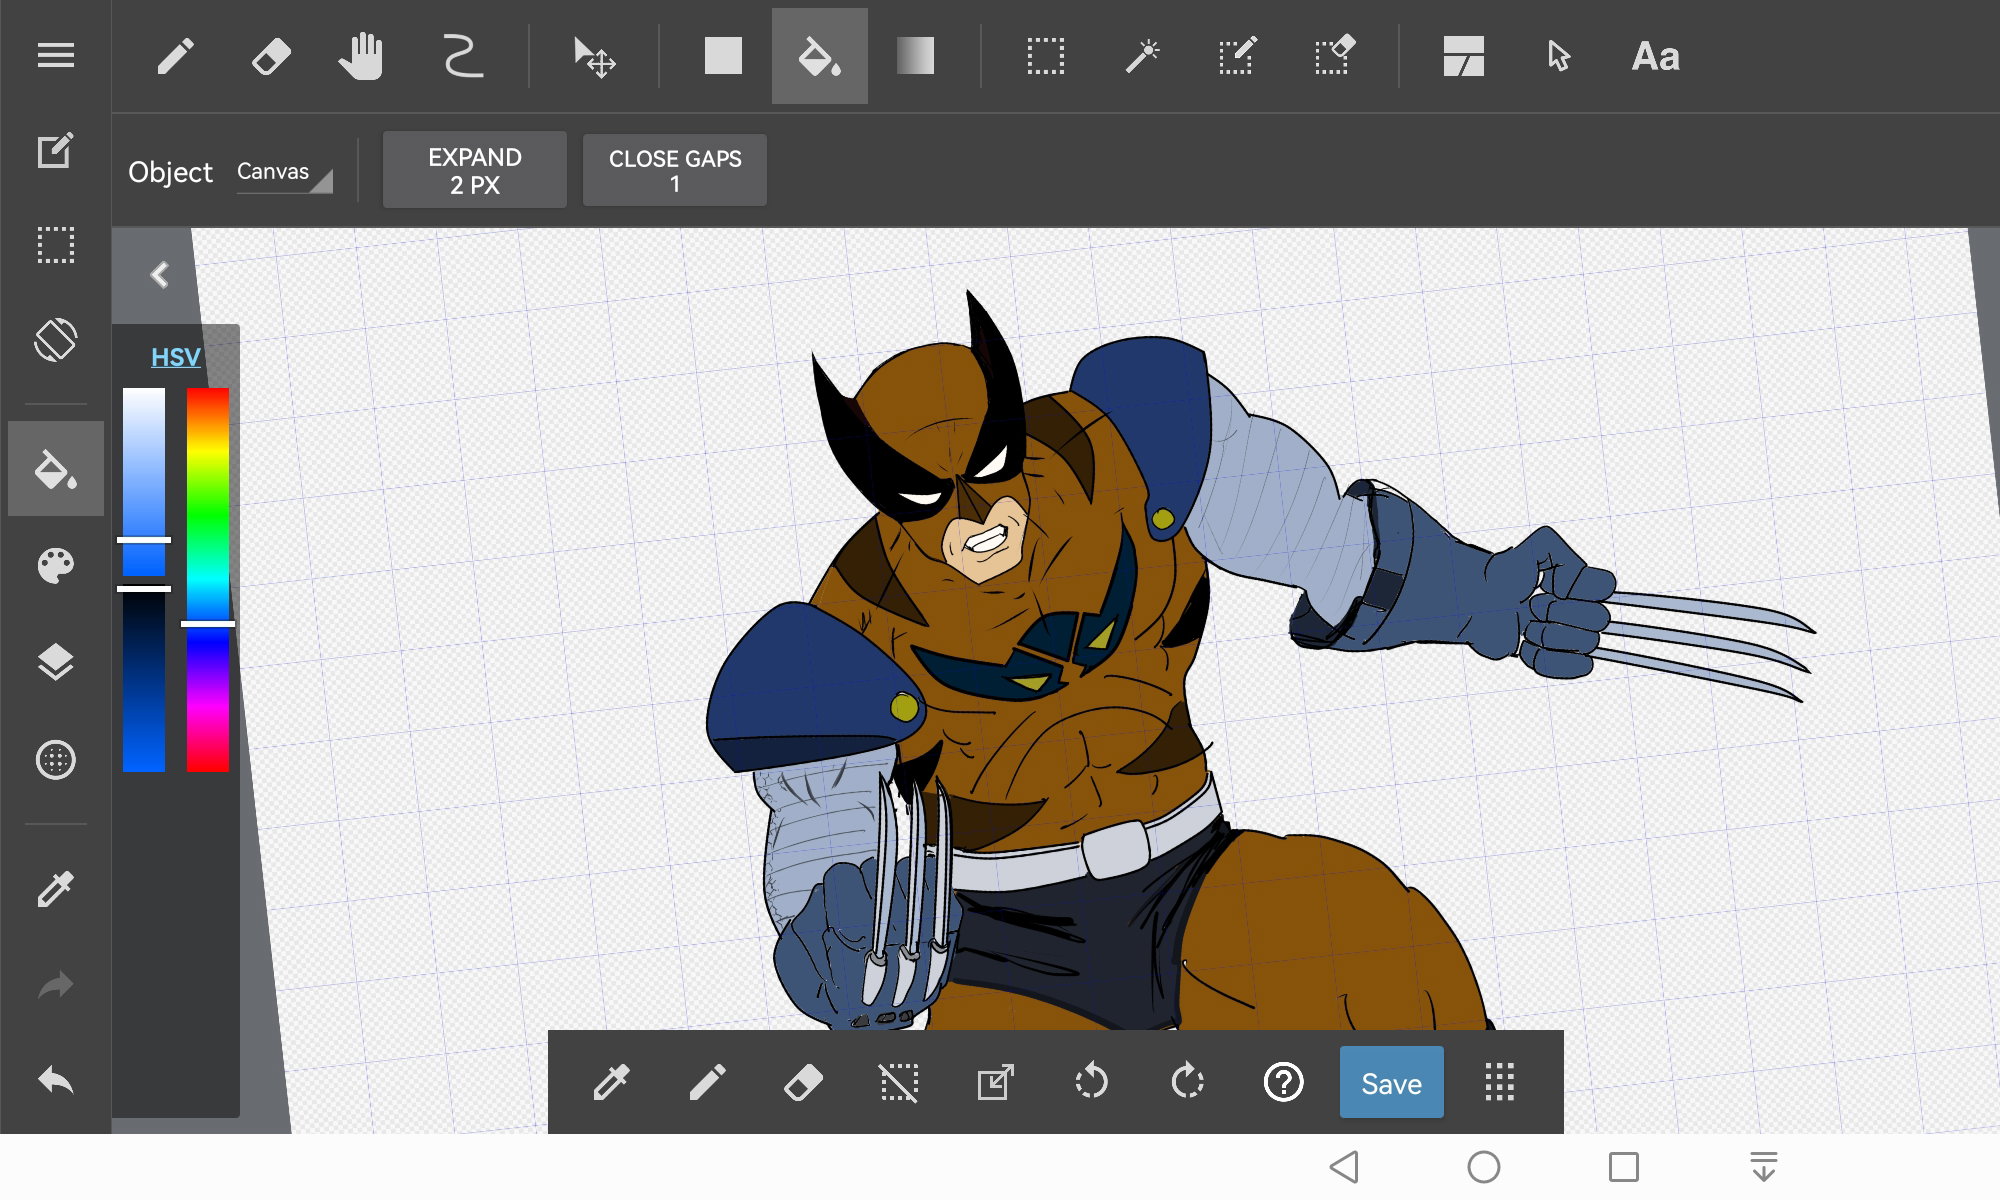Select the Gradient tool

click(x=915, y=56)
